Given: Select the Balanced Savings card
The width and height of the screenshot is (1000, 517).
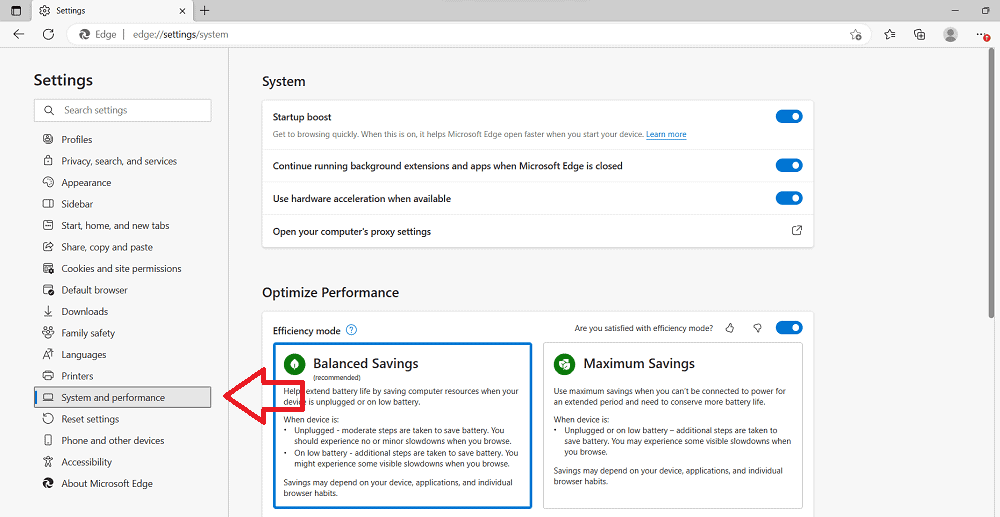Looking at the screenshot, I should 402,425.
